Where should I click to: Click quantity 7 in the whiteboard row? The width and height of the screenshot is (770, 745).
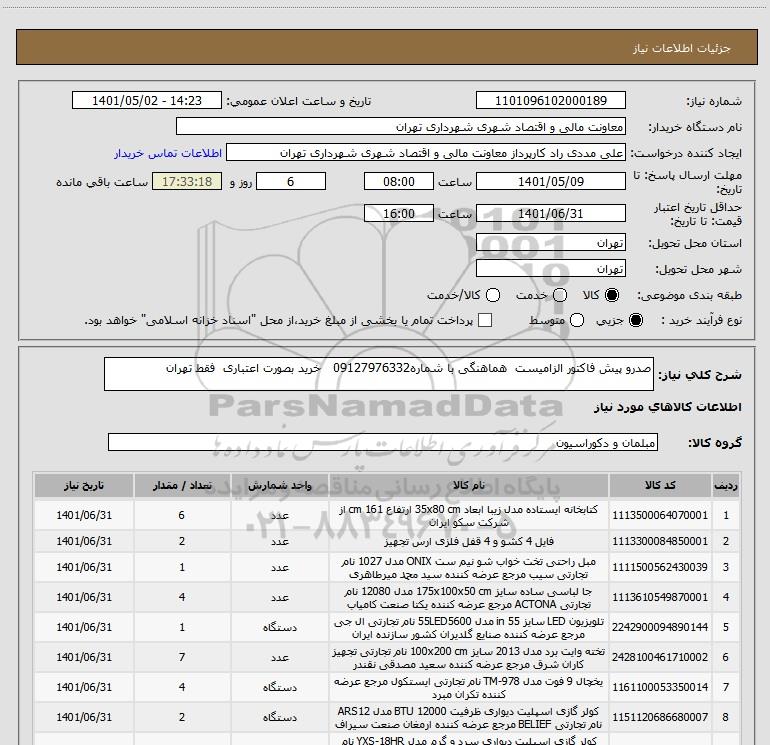(182, 657)
